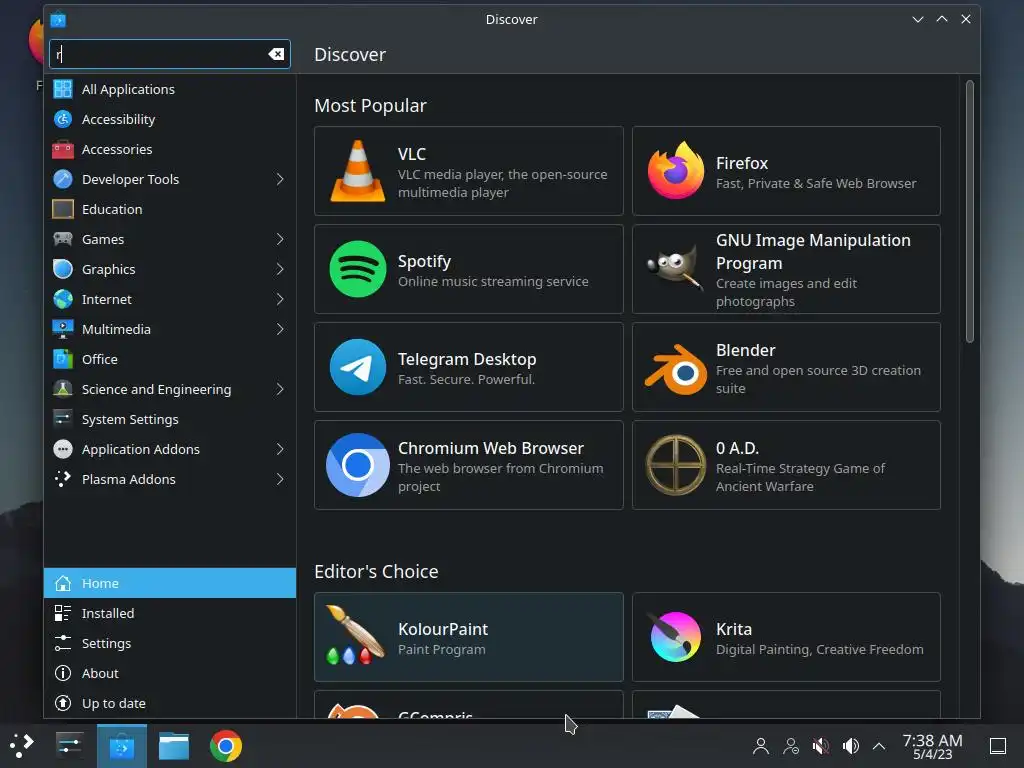Click the Discover icon in title bar

pos(58,20)
